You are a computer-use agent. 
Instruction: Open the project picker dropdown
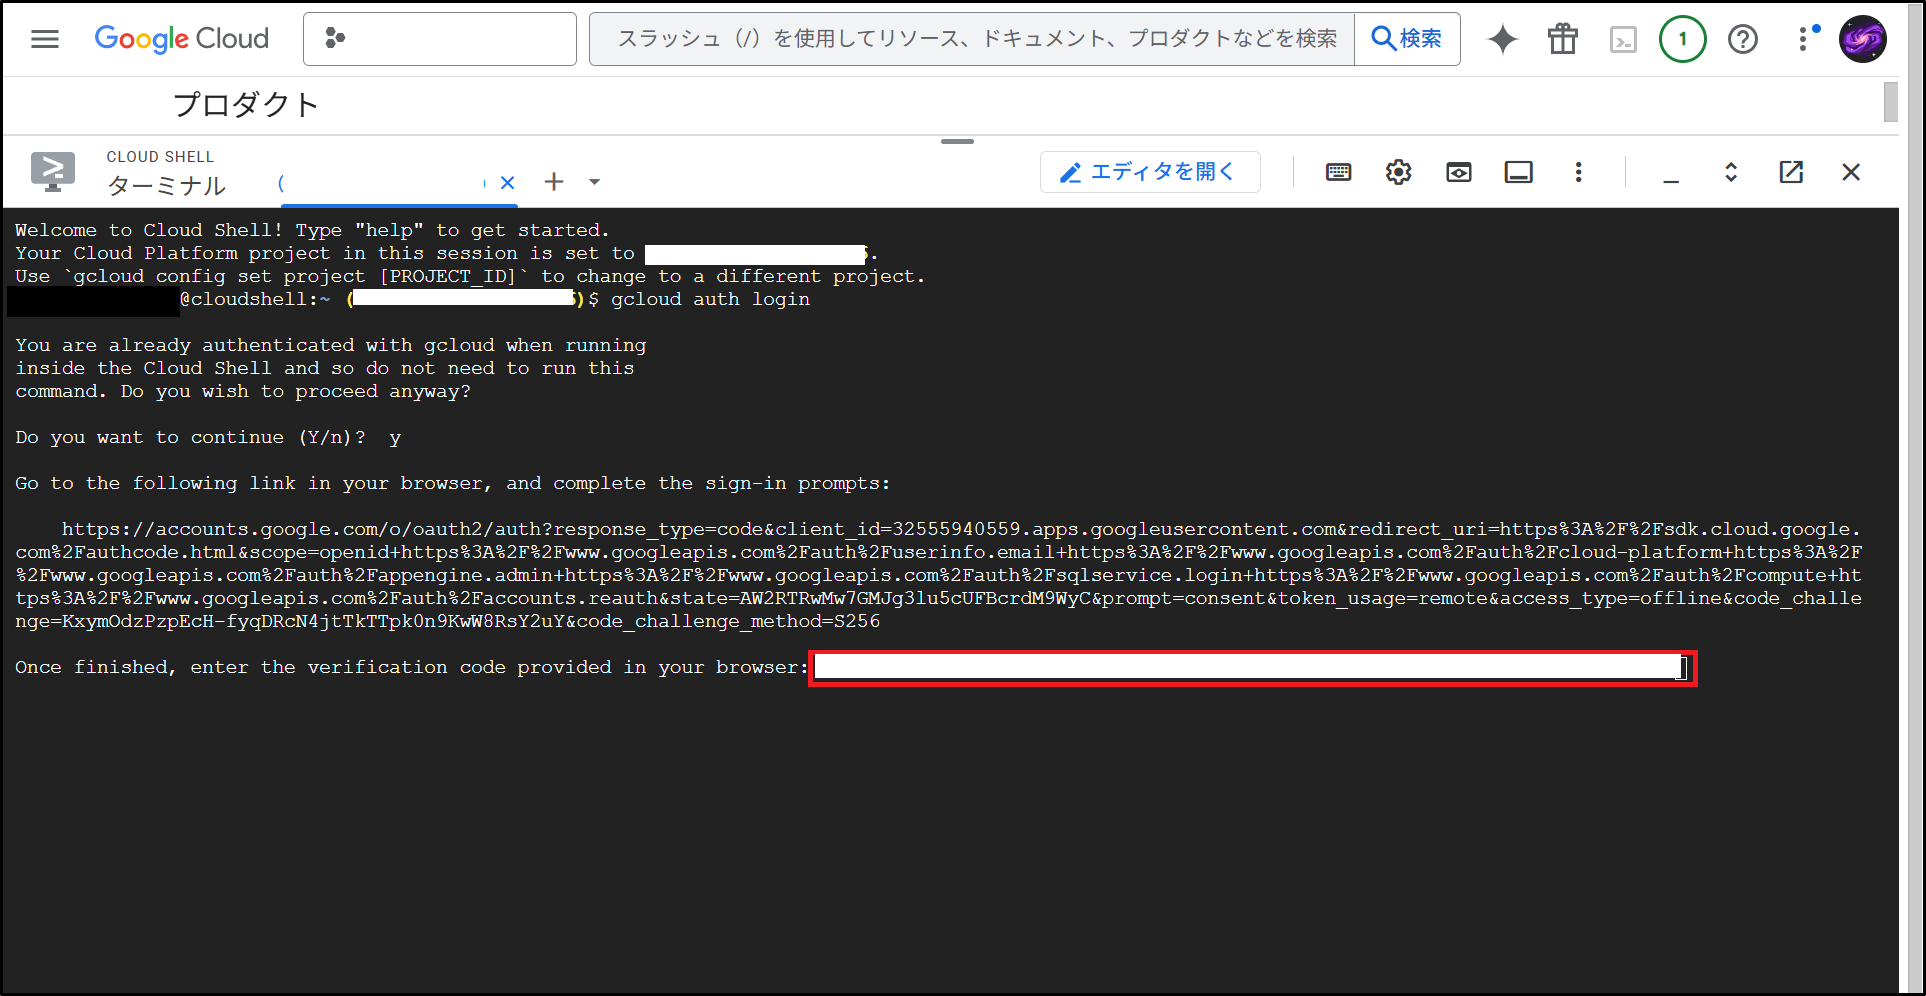pyautogui.click(x=440, y=39)
